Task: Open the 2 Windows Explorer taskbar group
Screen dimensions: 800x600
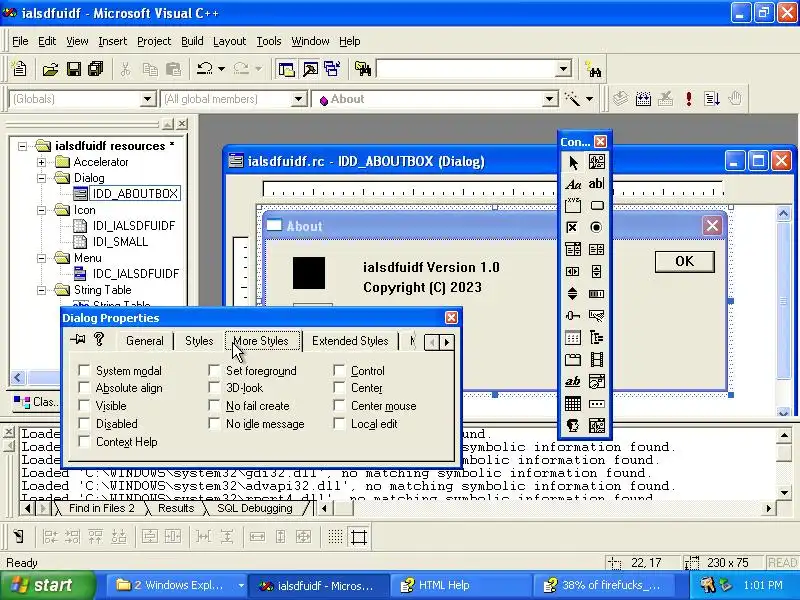Action: [179, 585]
